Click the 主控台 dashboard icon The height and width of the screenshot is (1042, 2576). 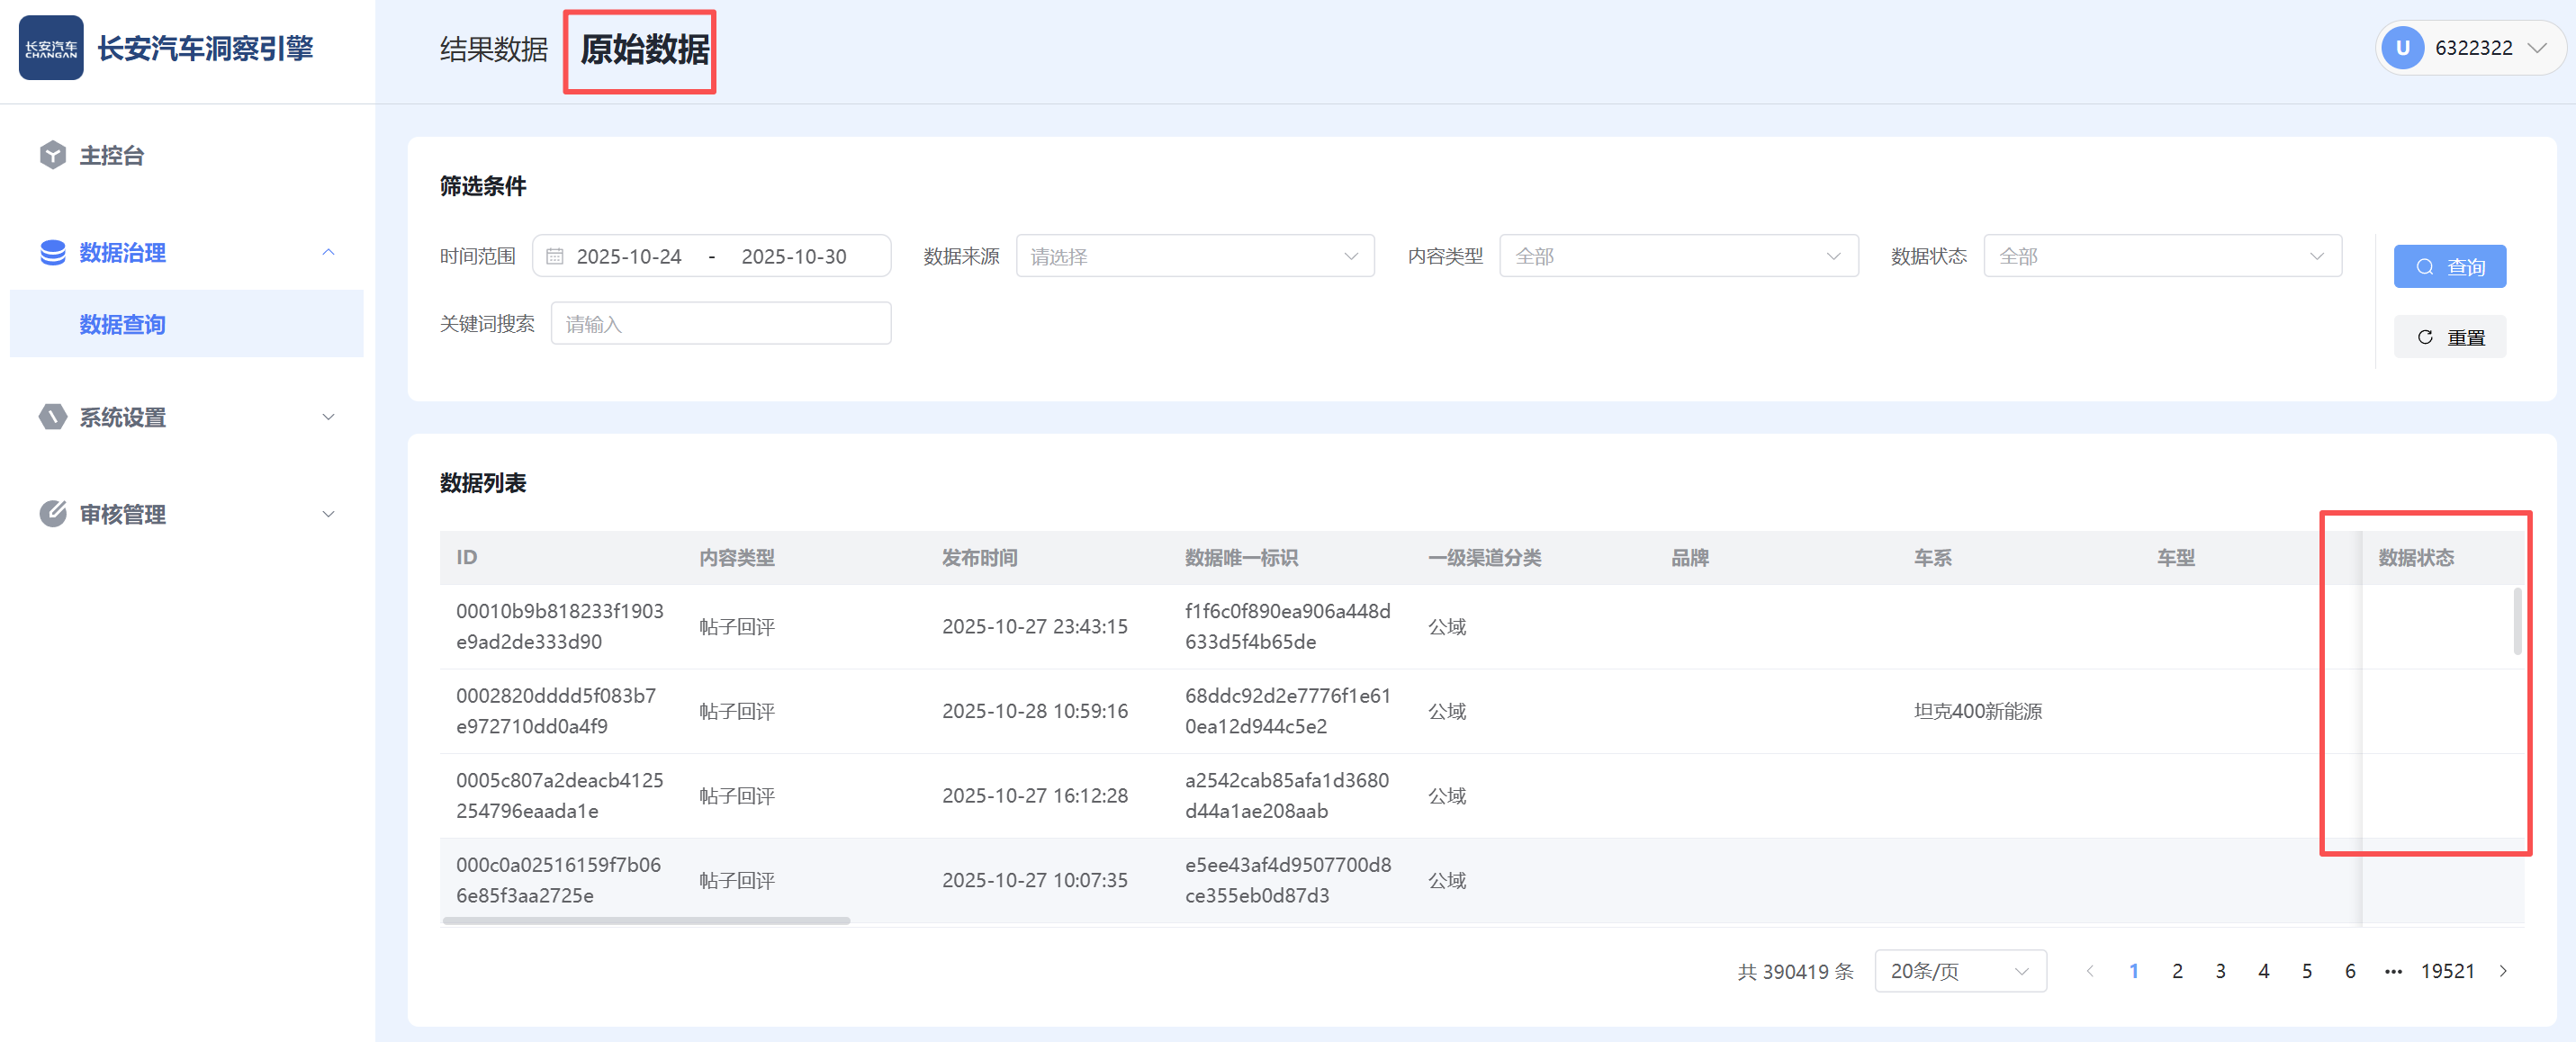[53, 155]
